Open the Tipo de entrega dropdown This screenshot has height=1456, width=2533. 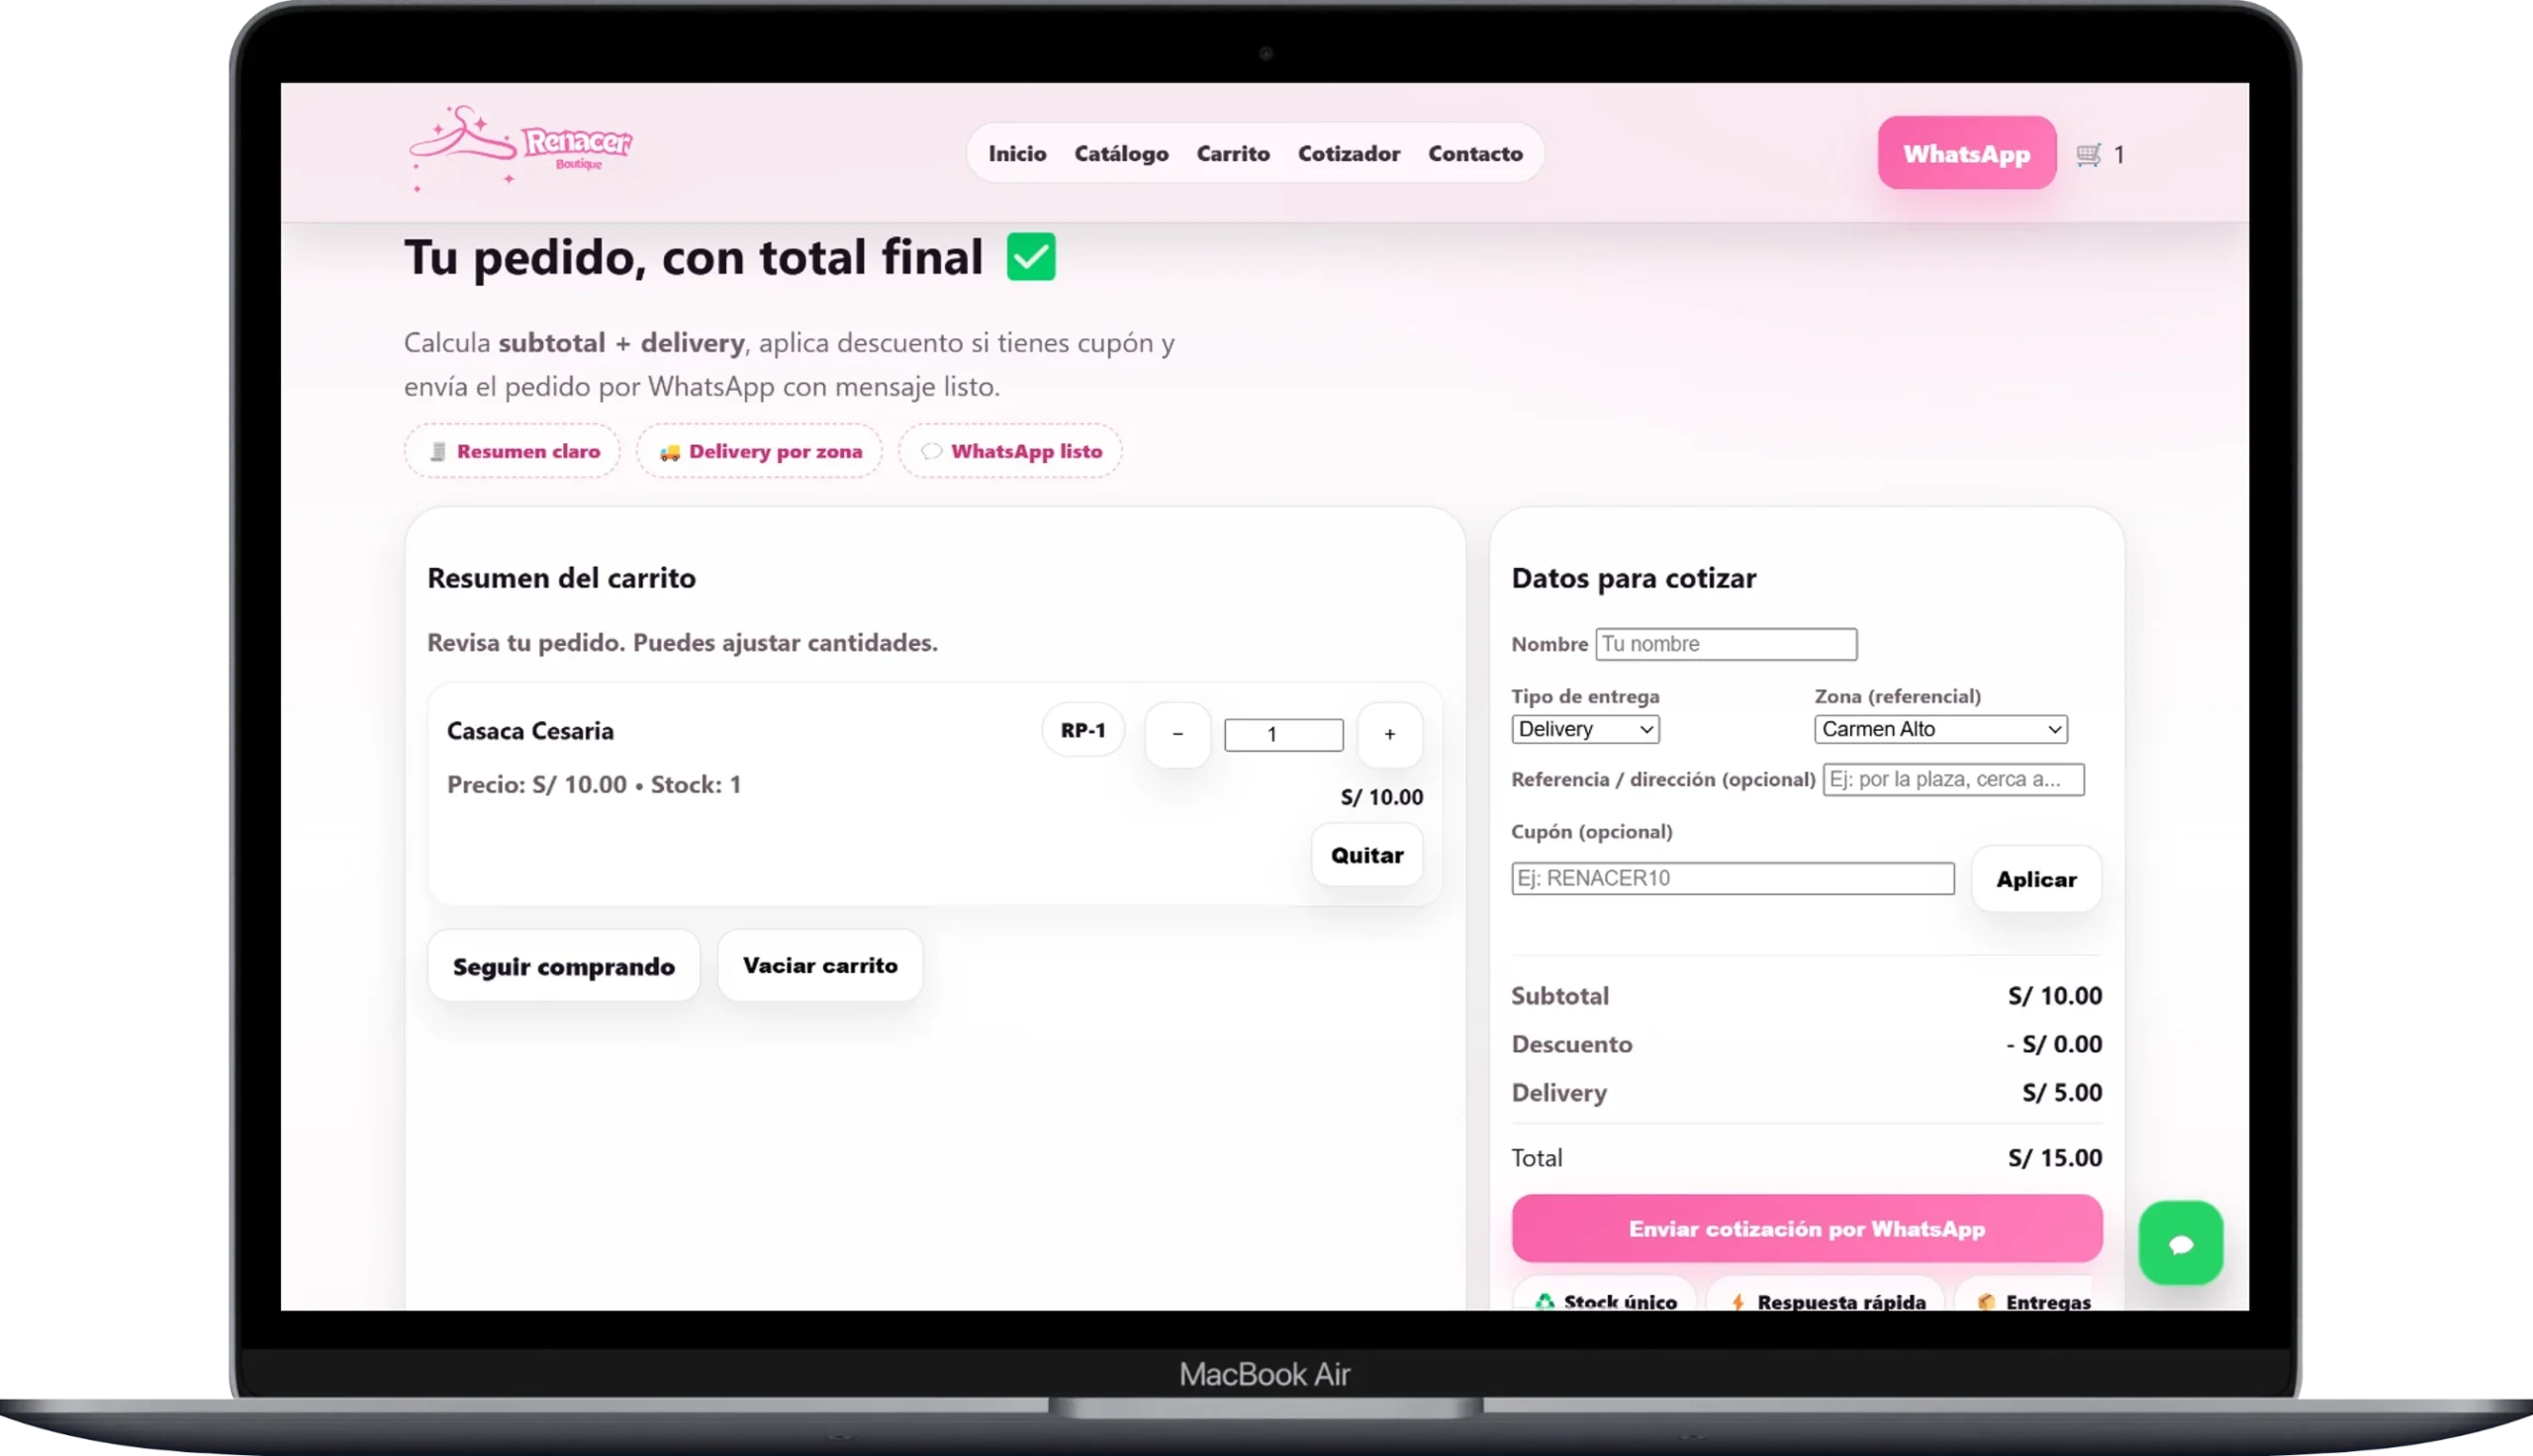1585,729
